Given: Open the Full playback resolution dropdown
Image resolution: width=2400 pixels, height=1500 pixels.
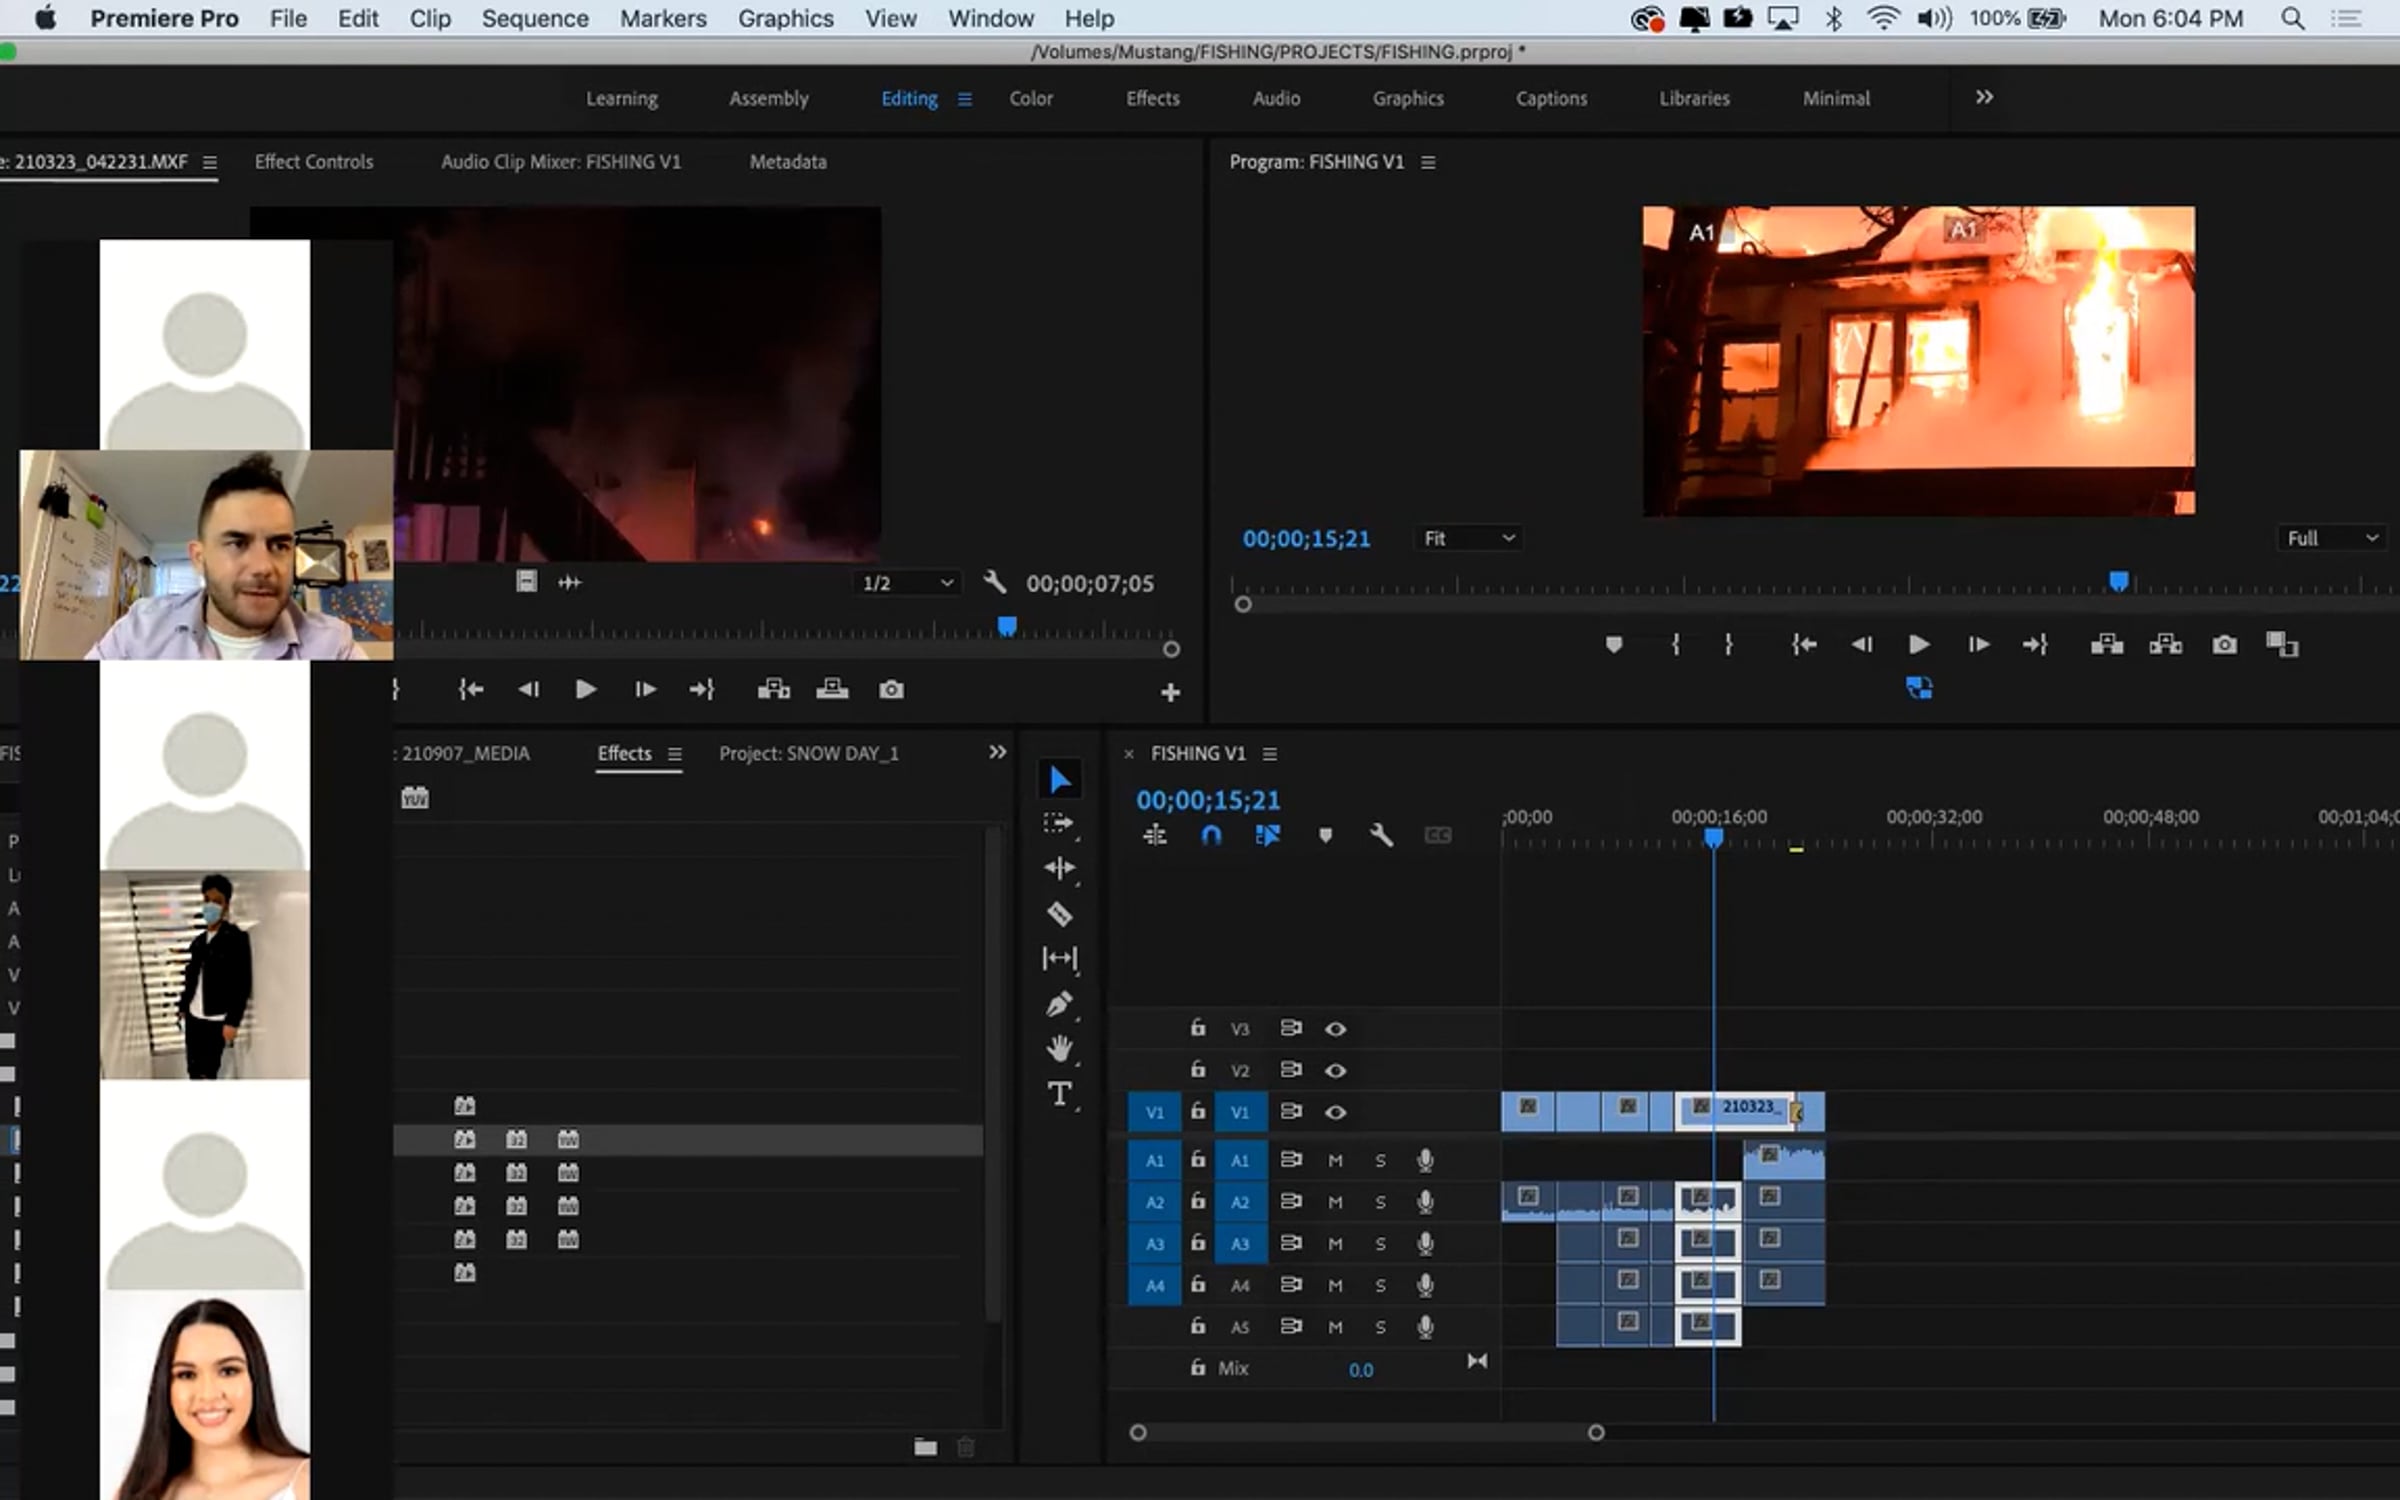Looking at the screenshot, I should tap(2332, 538).
